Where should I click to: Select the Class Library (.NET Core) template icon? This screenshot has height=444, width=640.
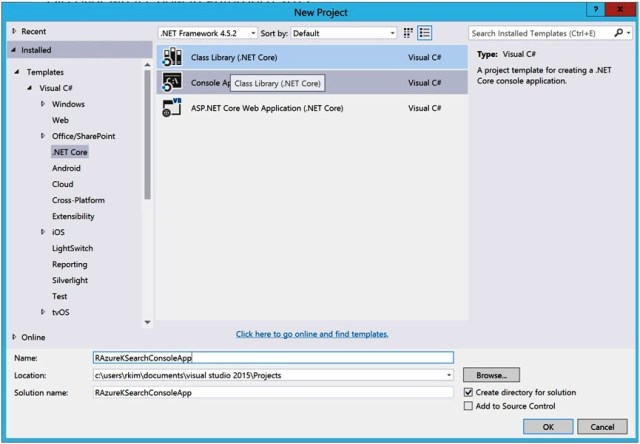pos(172,57)
